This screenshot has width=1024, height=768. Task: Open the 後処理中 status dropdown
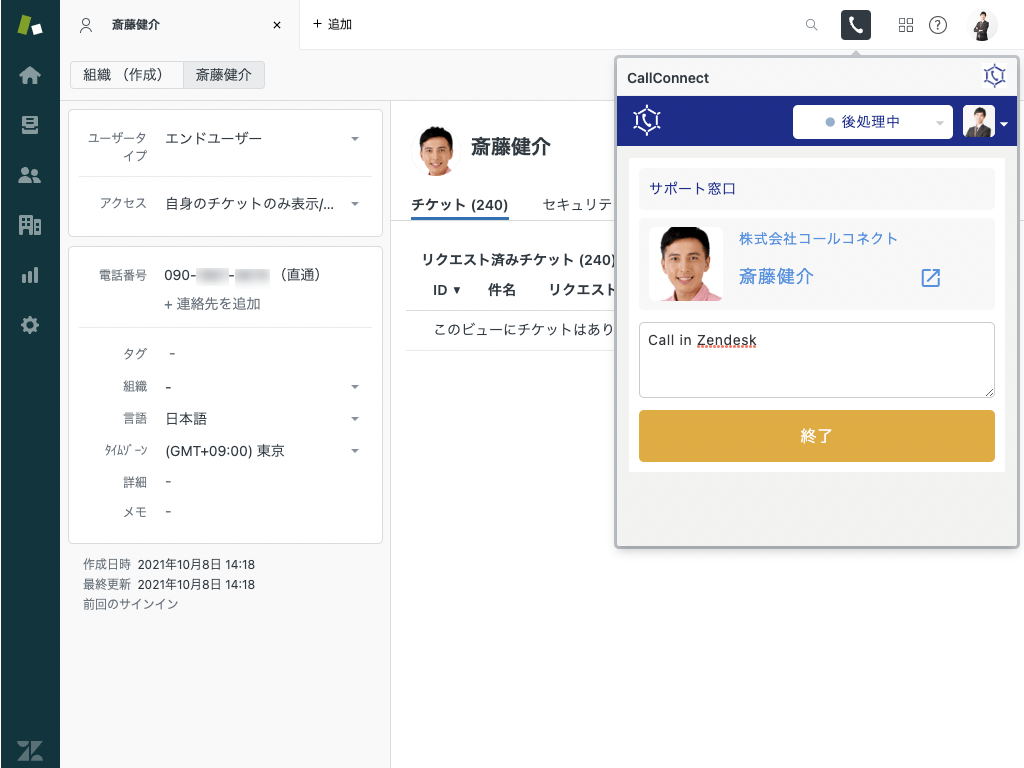(872, 122)
